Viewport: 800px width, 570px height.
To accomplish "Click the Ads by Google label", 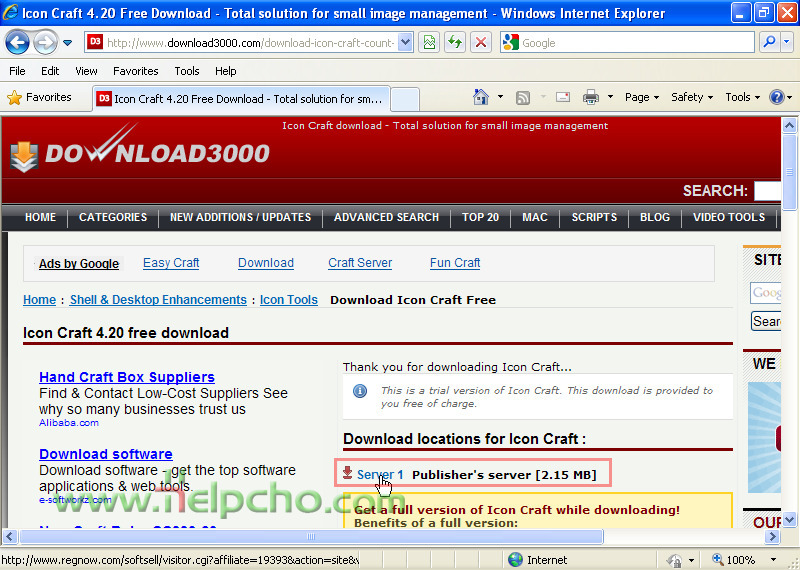I will tap(79, 264).
